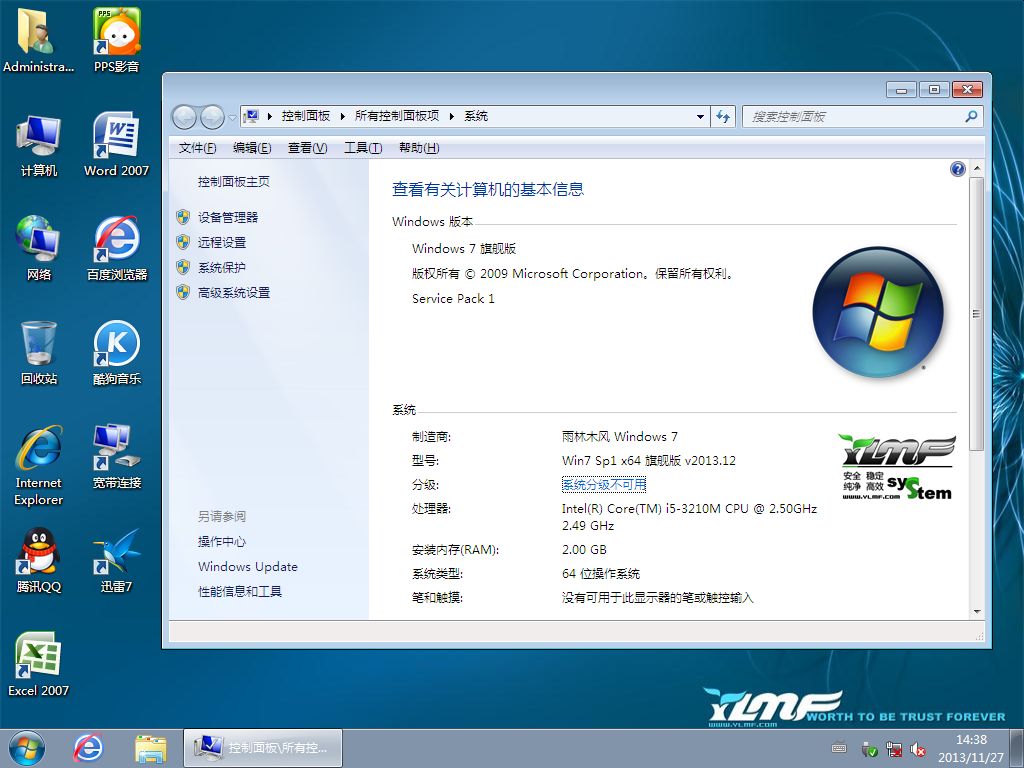
Task: Click the 所有控制面板项 breadcrumb segment
Action: (x=396, y=116)
